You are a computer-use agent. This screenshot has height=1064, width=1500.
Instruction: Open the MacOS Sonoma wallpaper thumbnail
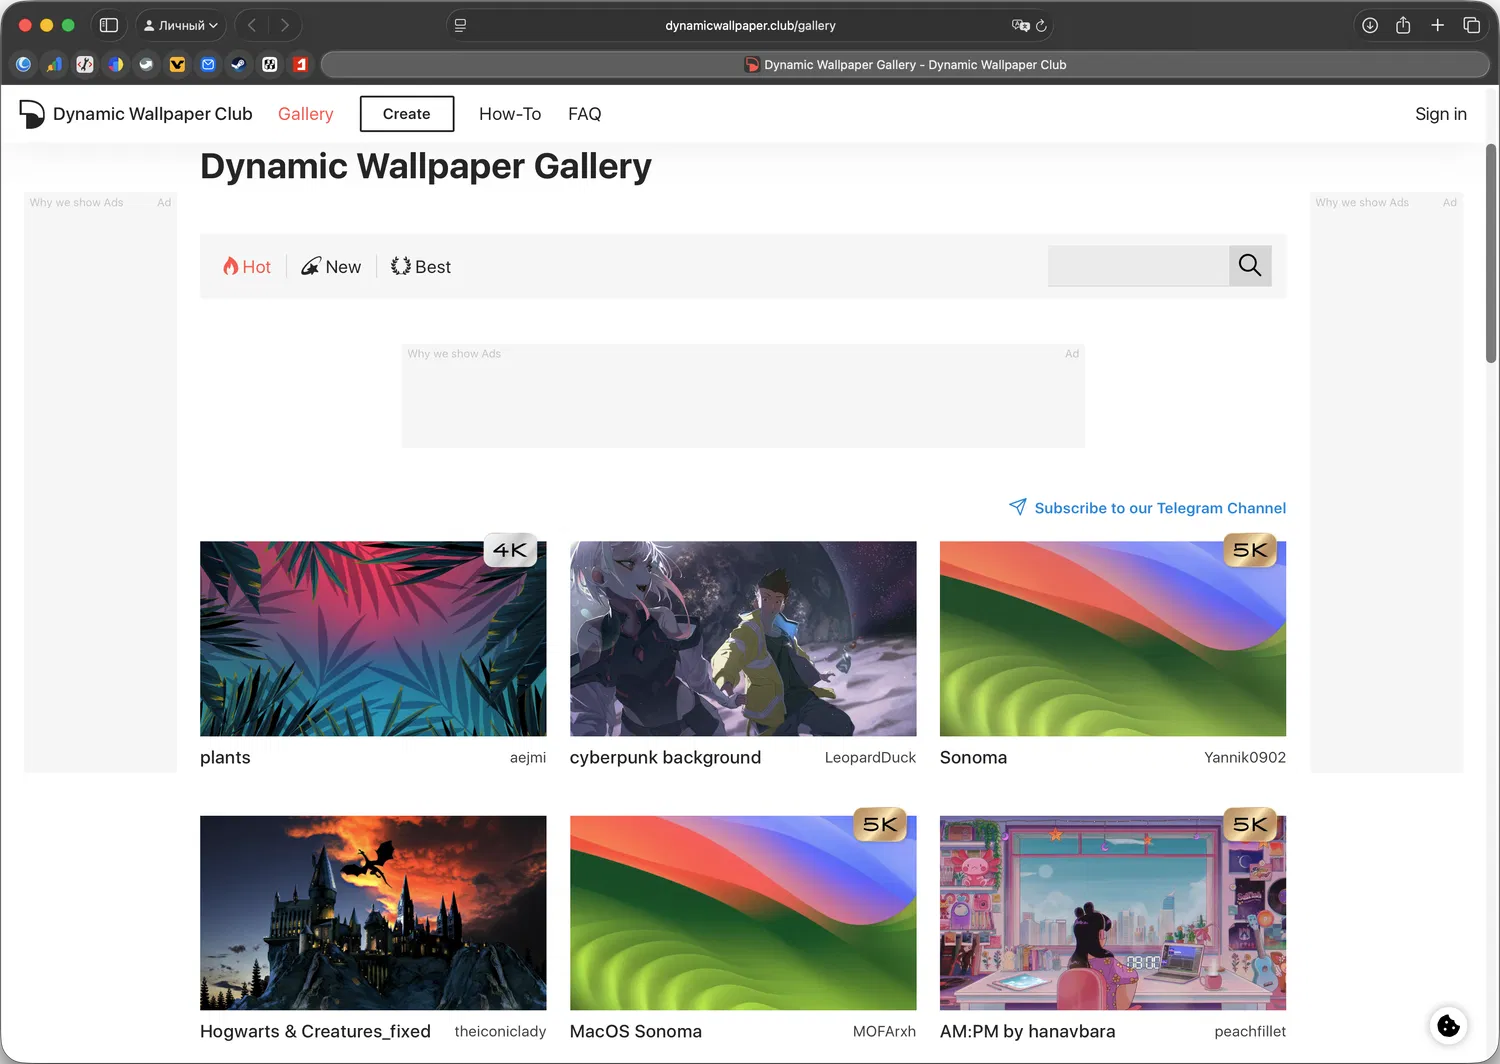743,913
